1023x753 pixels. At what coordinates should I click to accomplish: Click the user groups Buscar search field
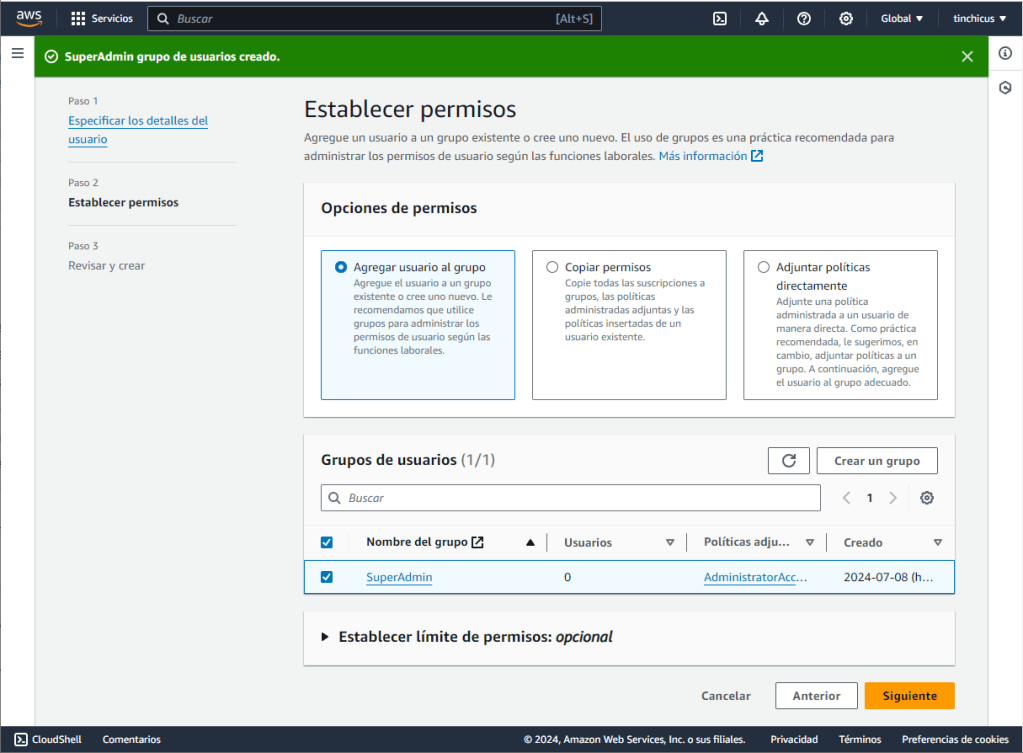tap(570, 498)
